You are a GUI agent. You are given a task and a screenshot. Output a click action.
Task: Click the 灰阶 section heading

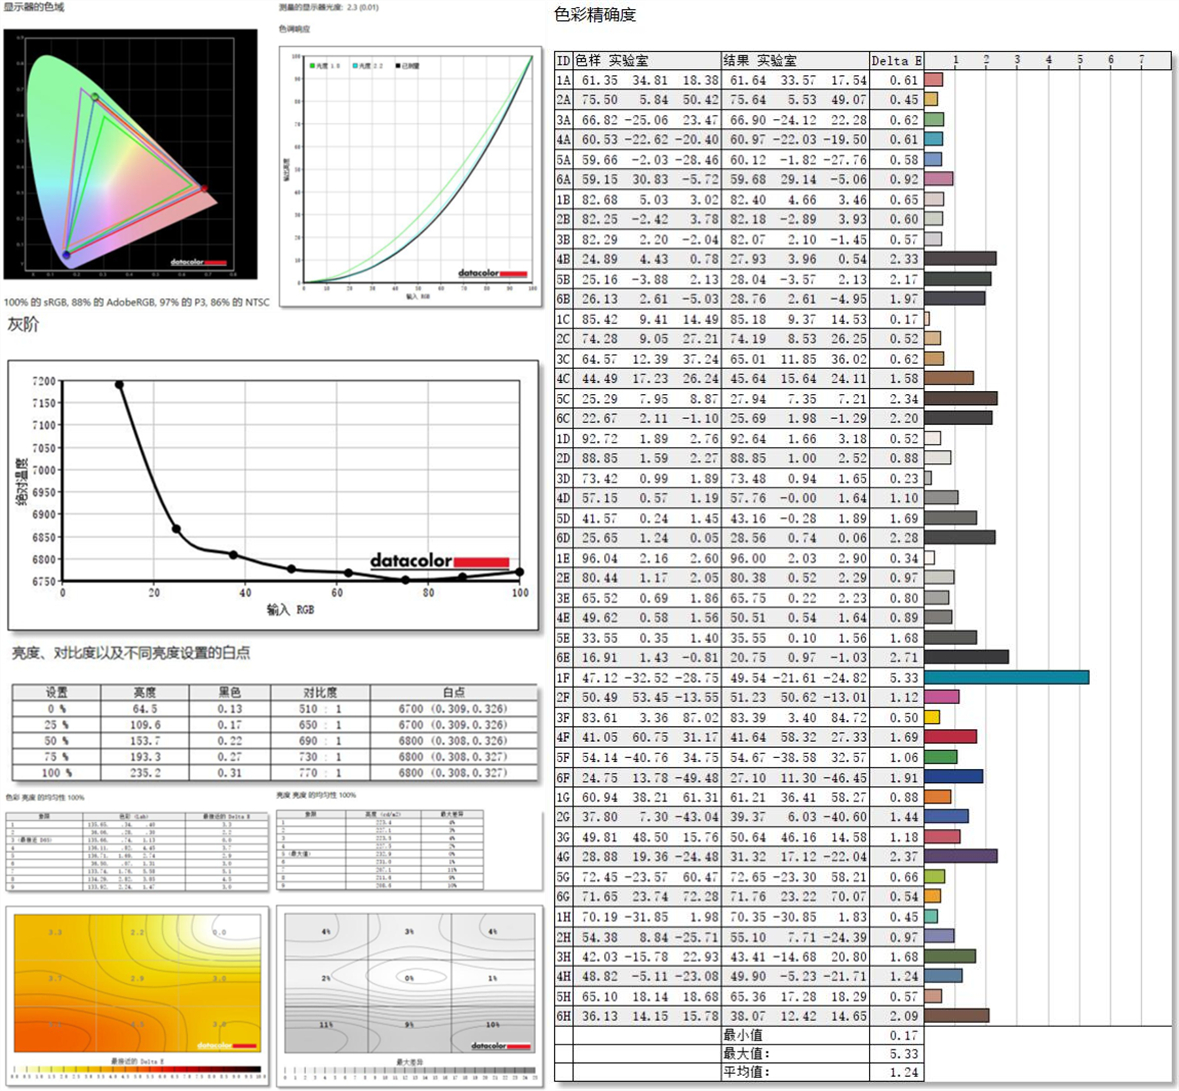tap(23, 324)
